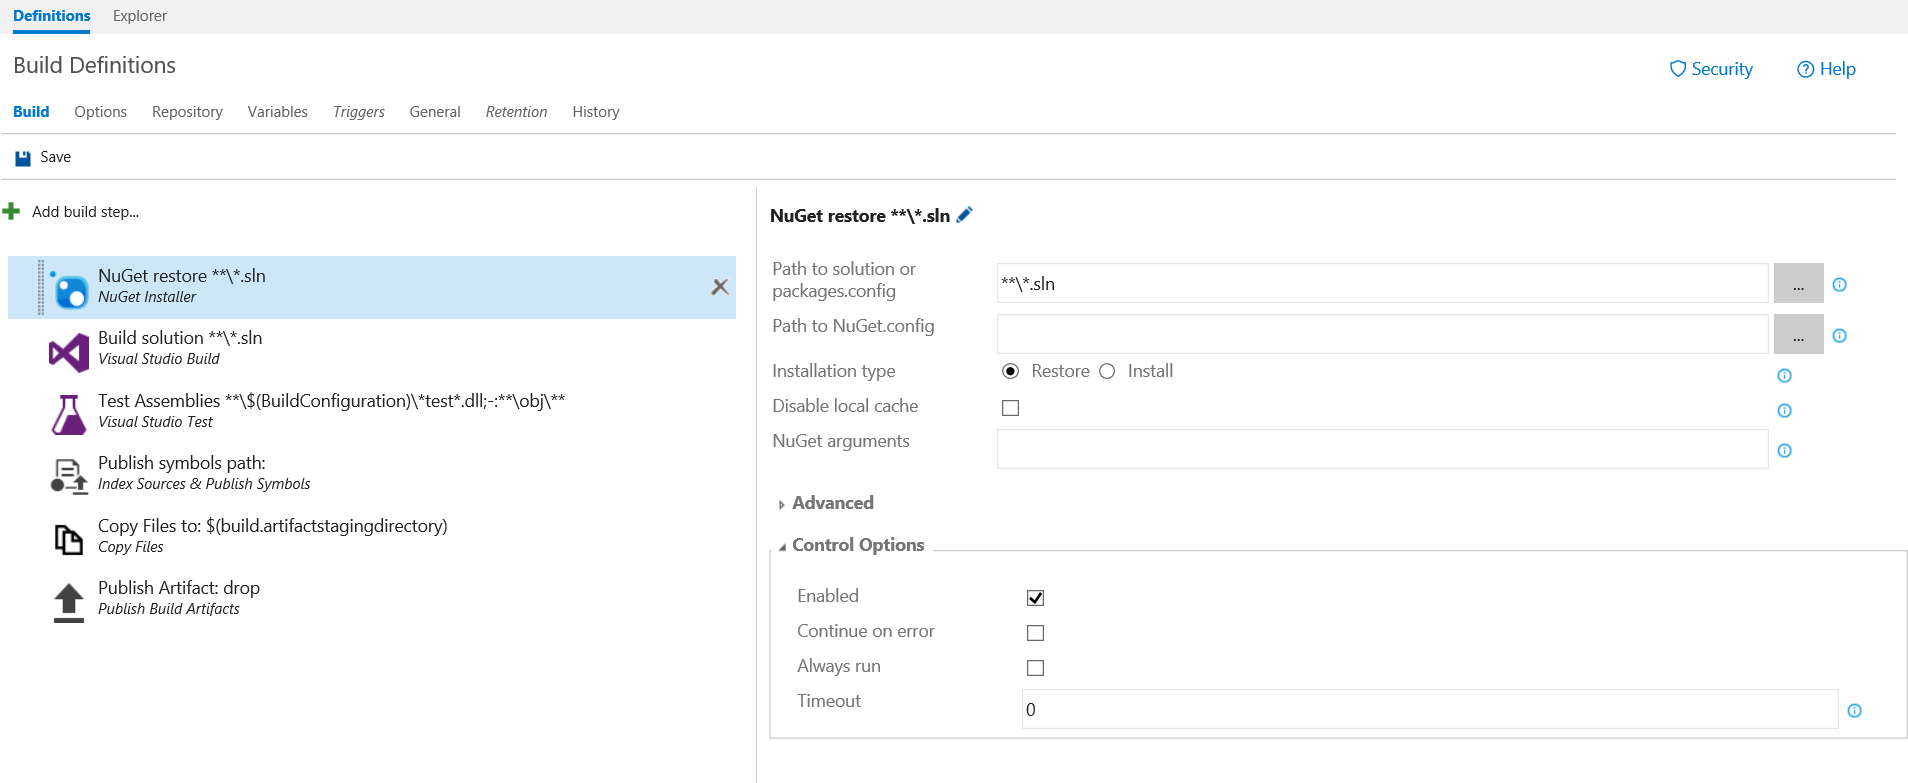Browse for Path to solution with ... button
This screenshot has height=783, width=1908.
tap(1798, 283)
